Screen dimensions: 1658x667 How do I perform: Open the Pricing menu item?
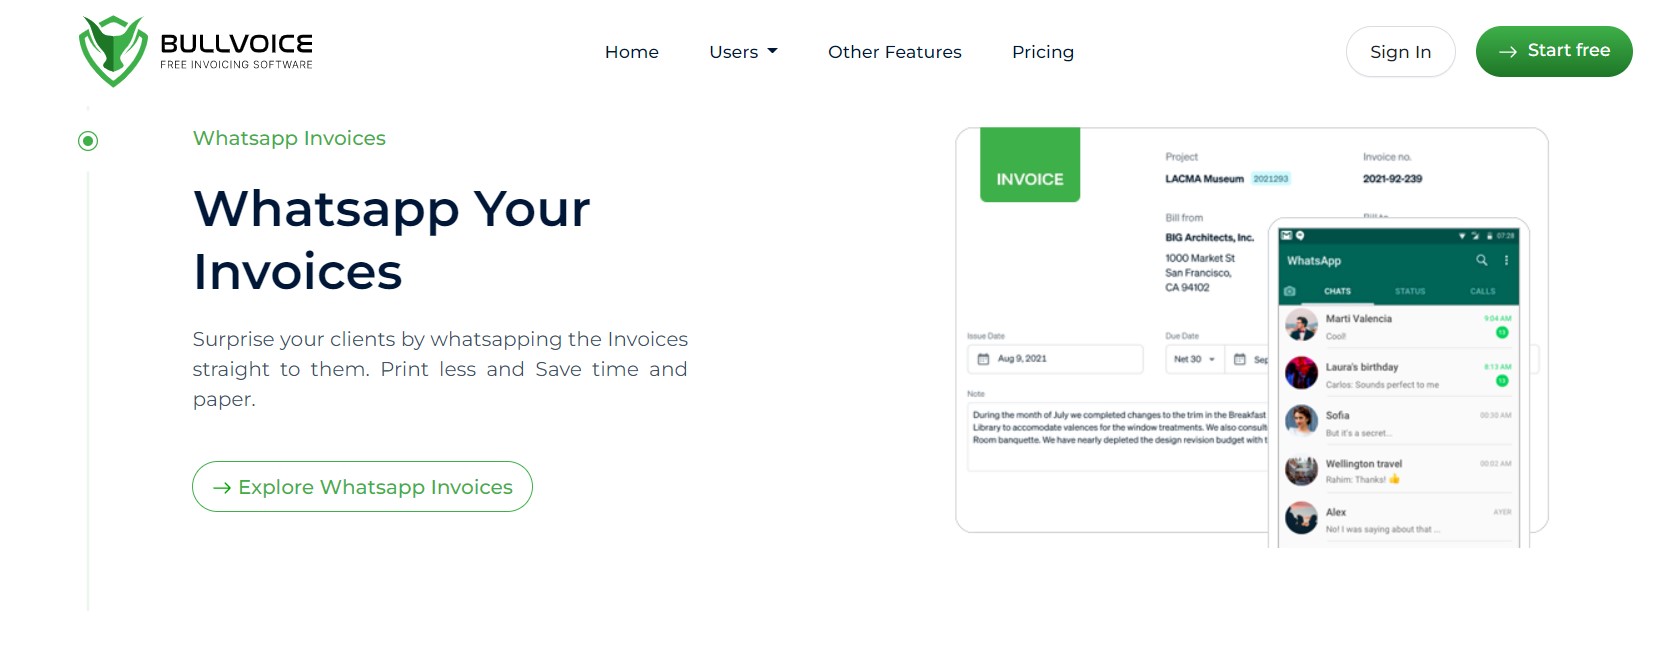pos(1042,52)
